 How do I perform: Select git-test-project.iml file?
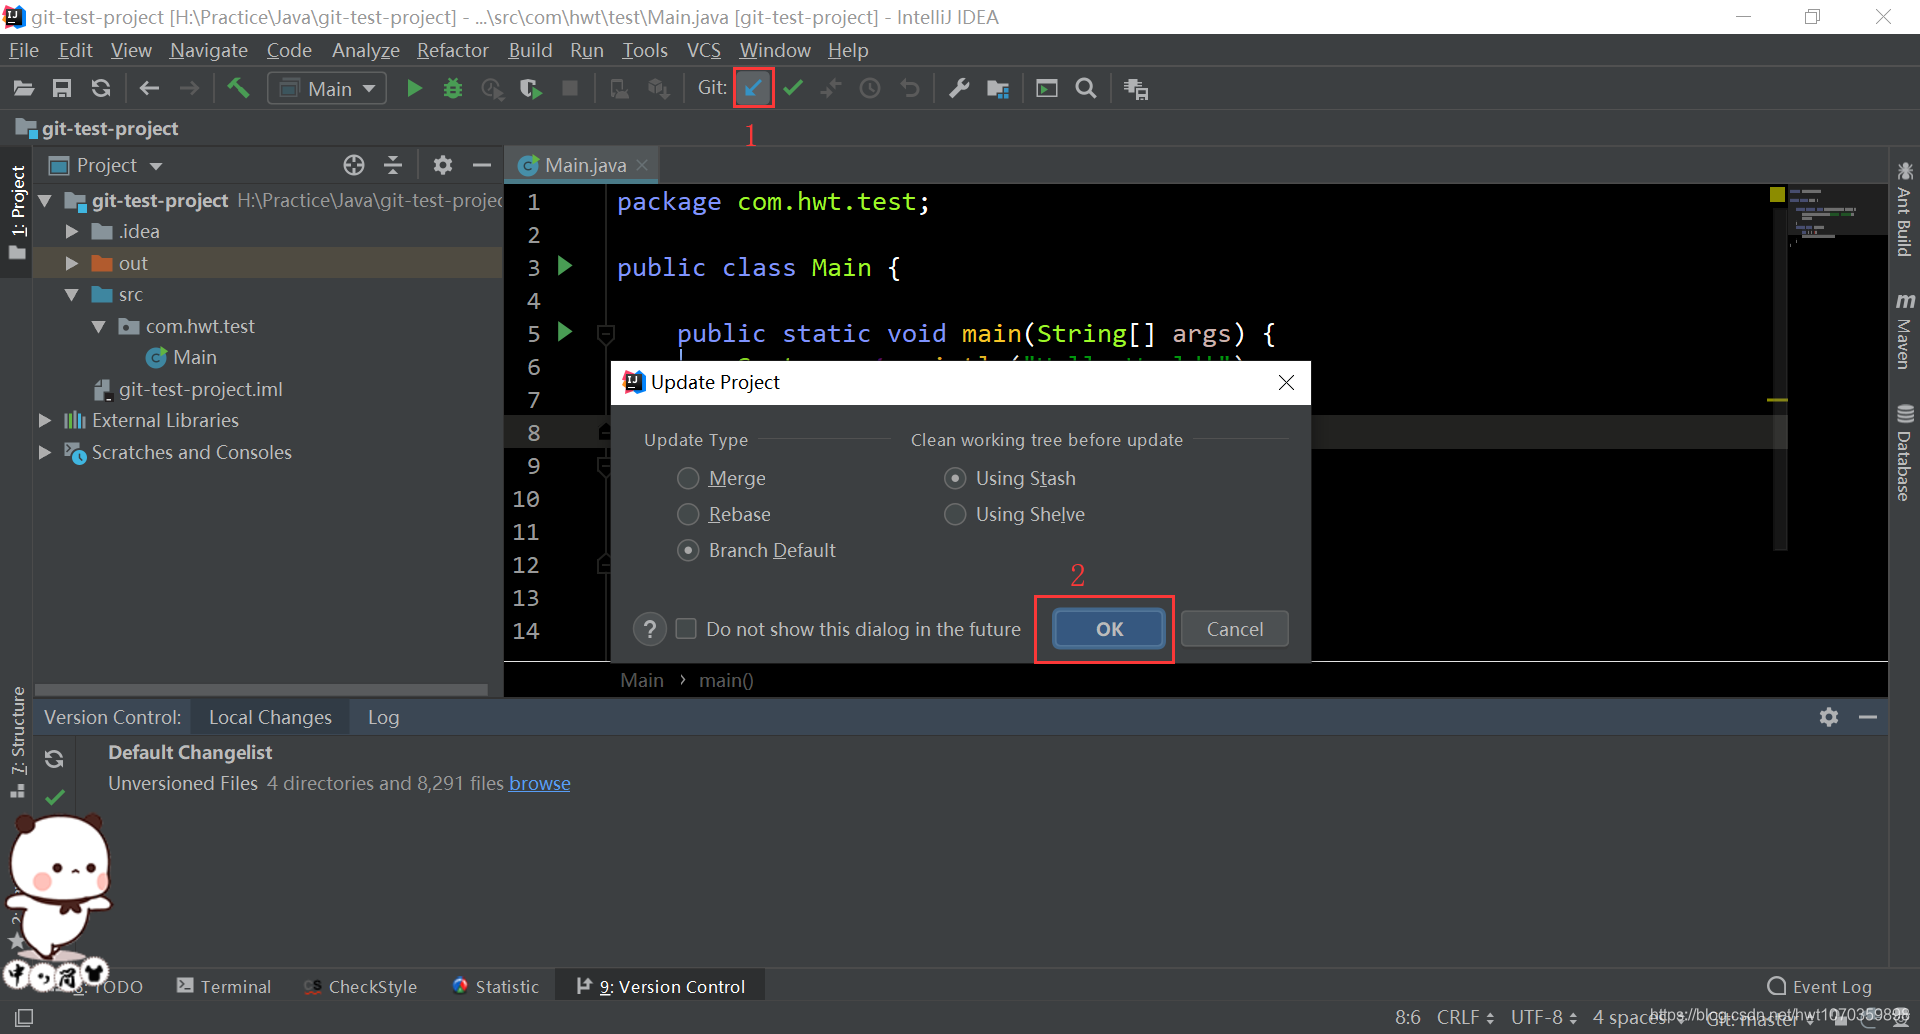[188, 389]
